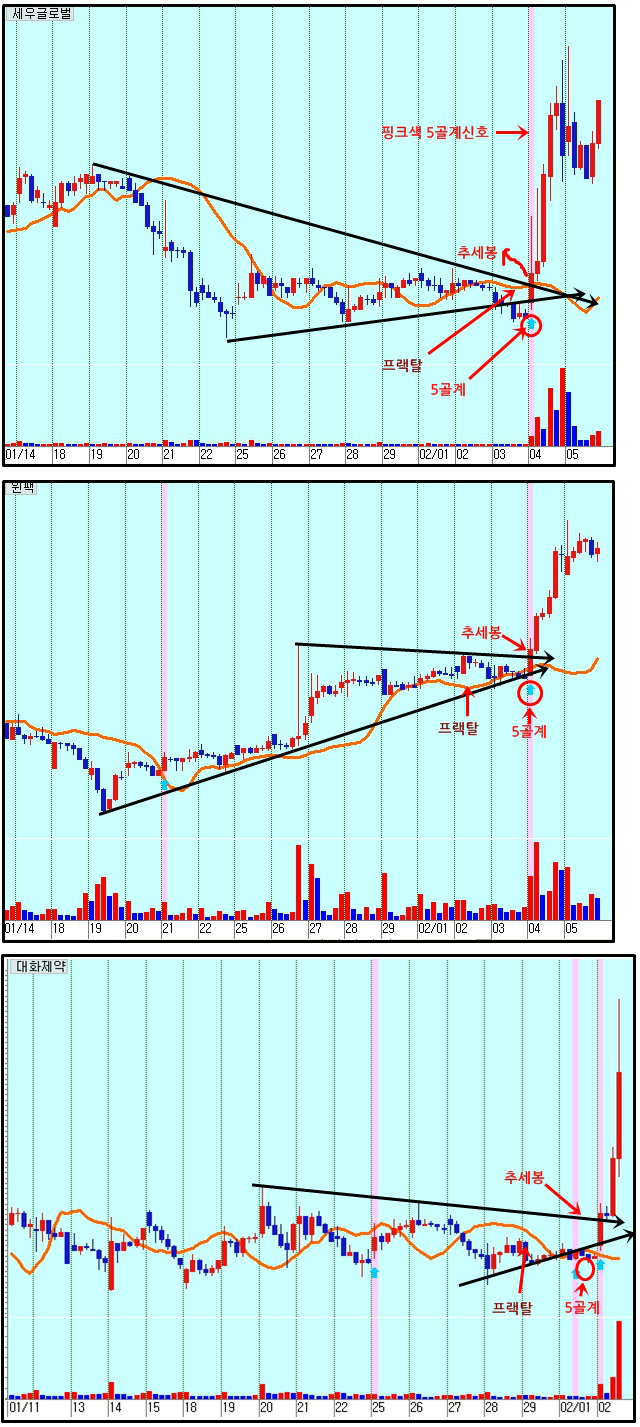Click the red oval 5골계 marker in 대화제약 chart

[x=585, y=1268]
